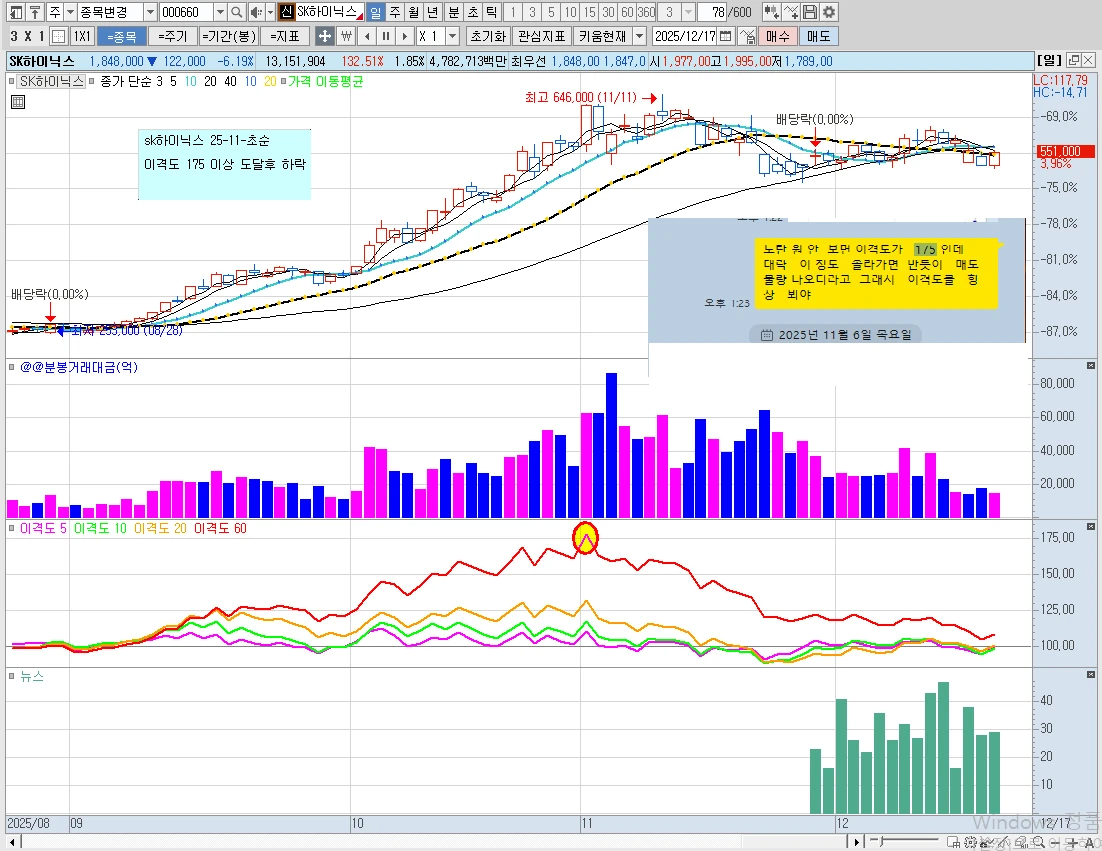The height and width of the screenshot is (851, 1102).
Task: Adjust the bottom zoom slider handle
Action: pyautogui.click(x=881, y=840)
